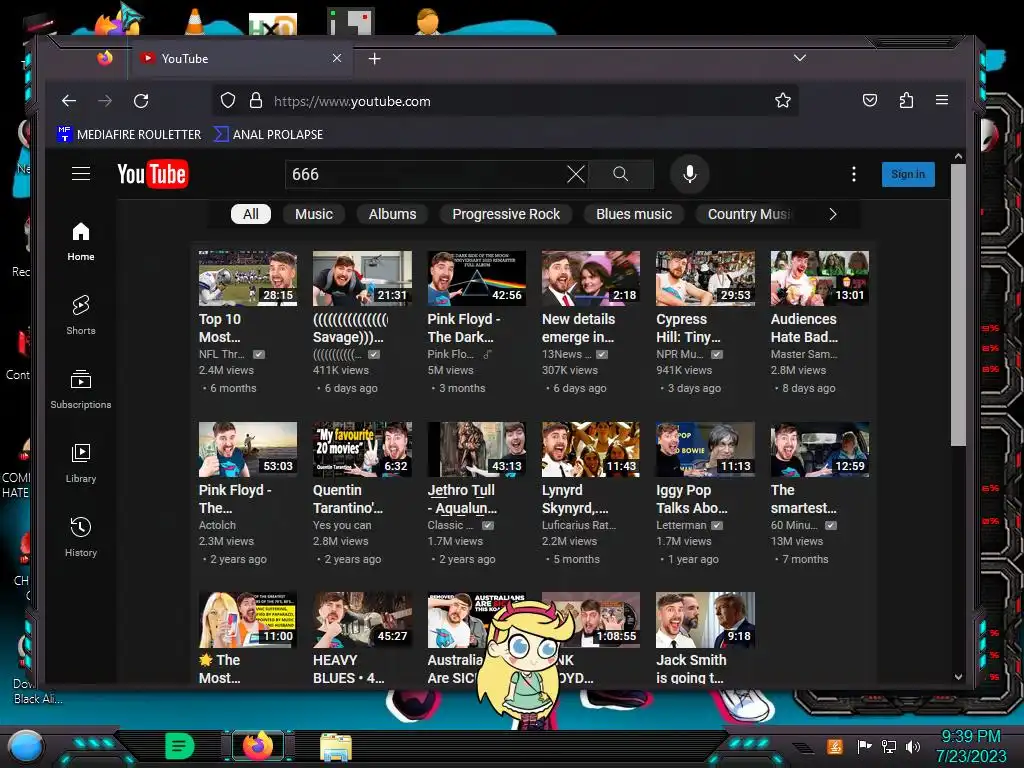Click the Firefox taskbar icon
The width and height of the screenshot is (1024, 768).
tap(258, 746)
